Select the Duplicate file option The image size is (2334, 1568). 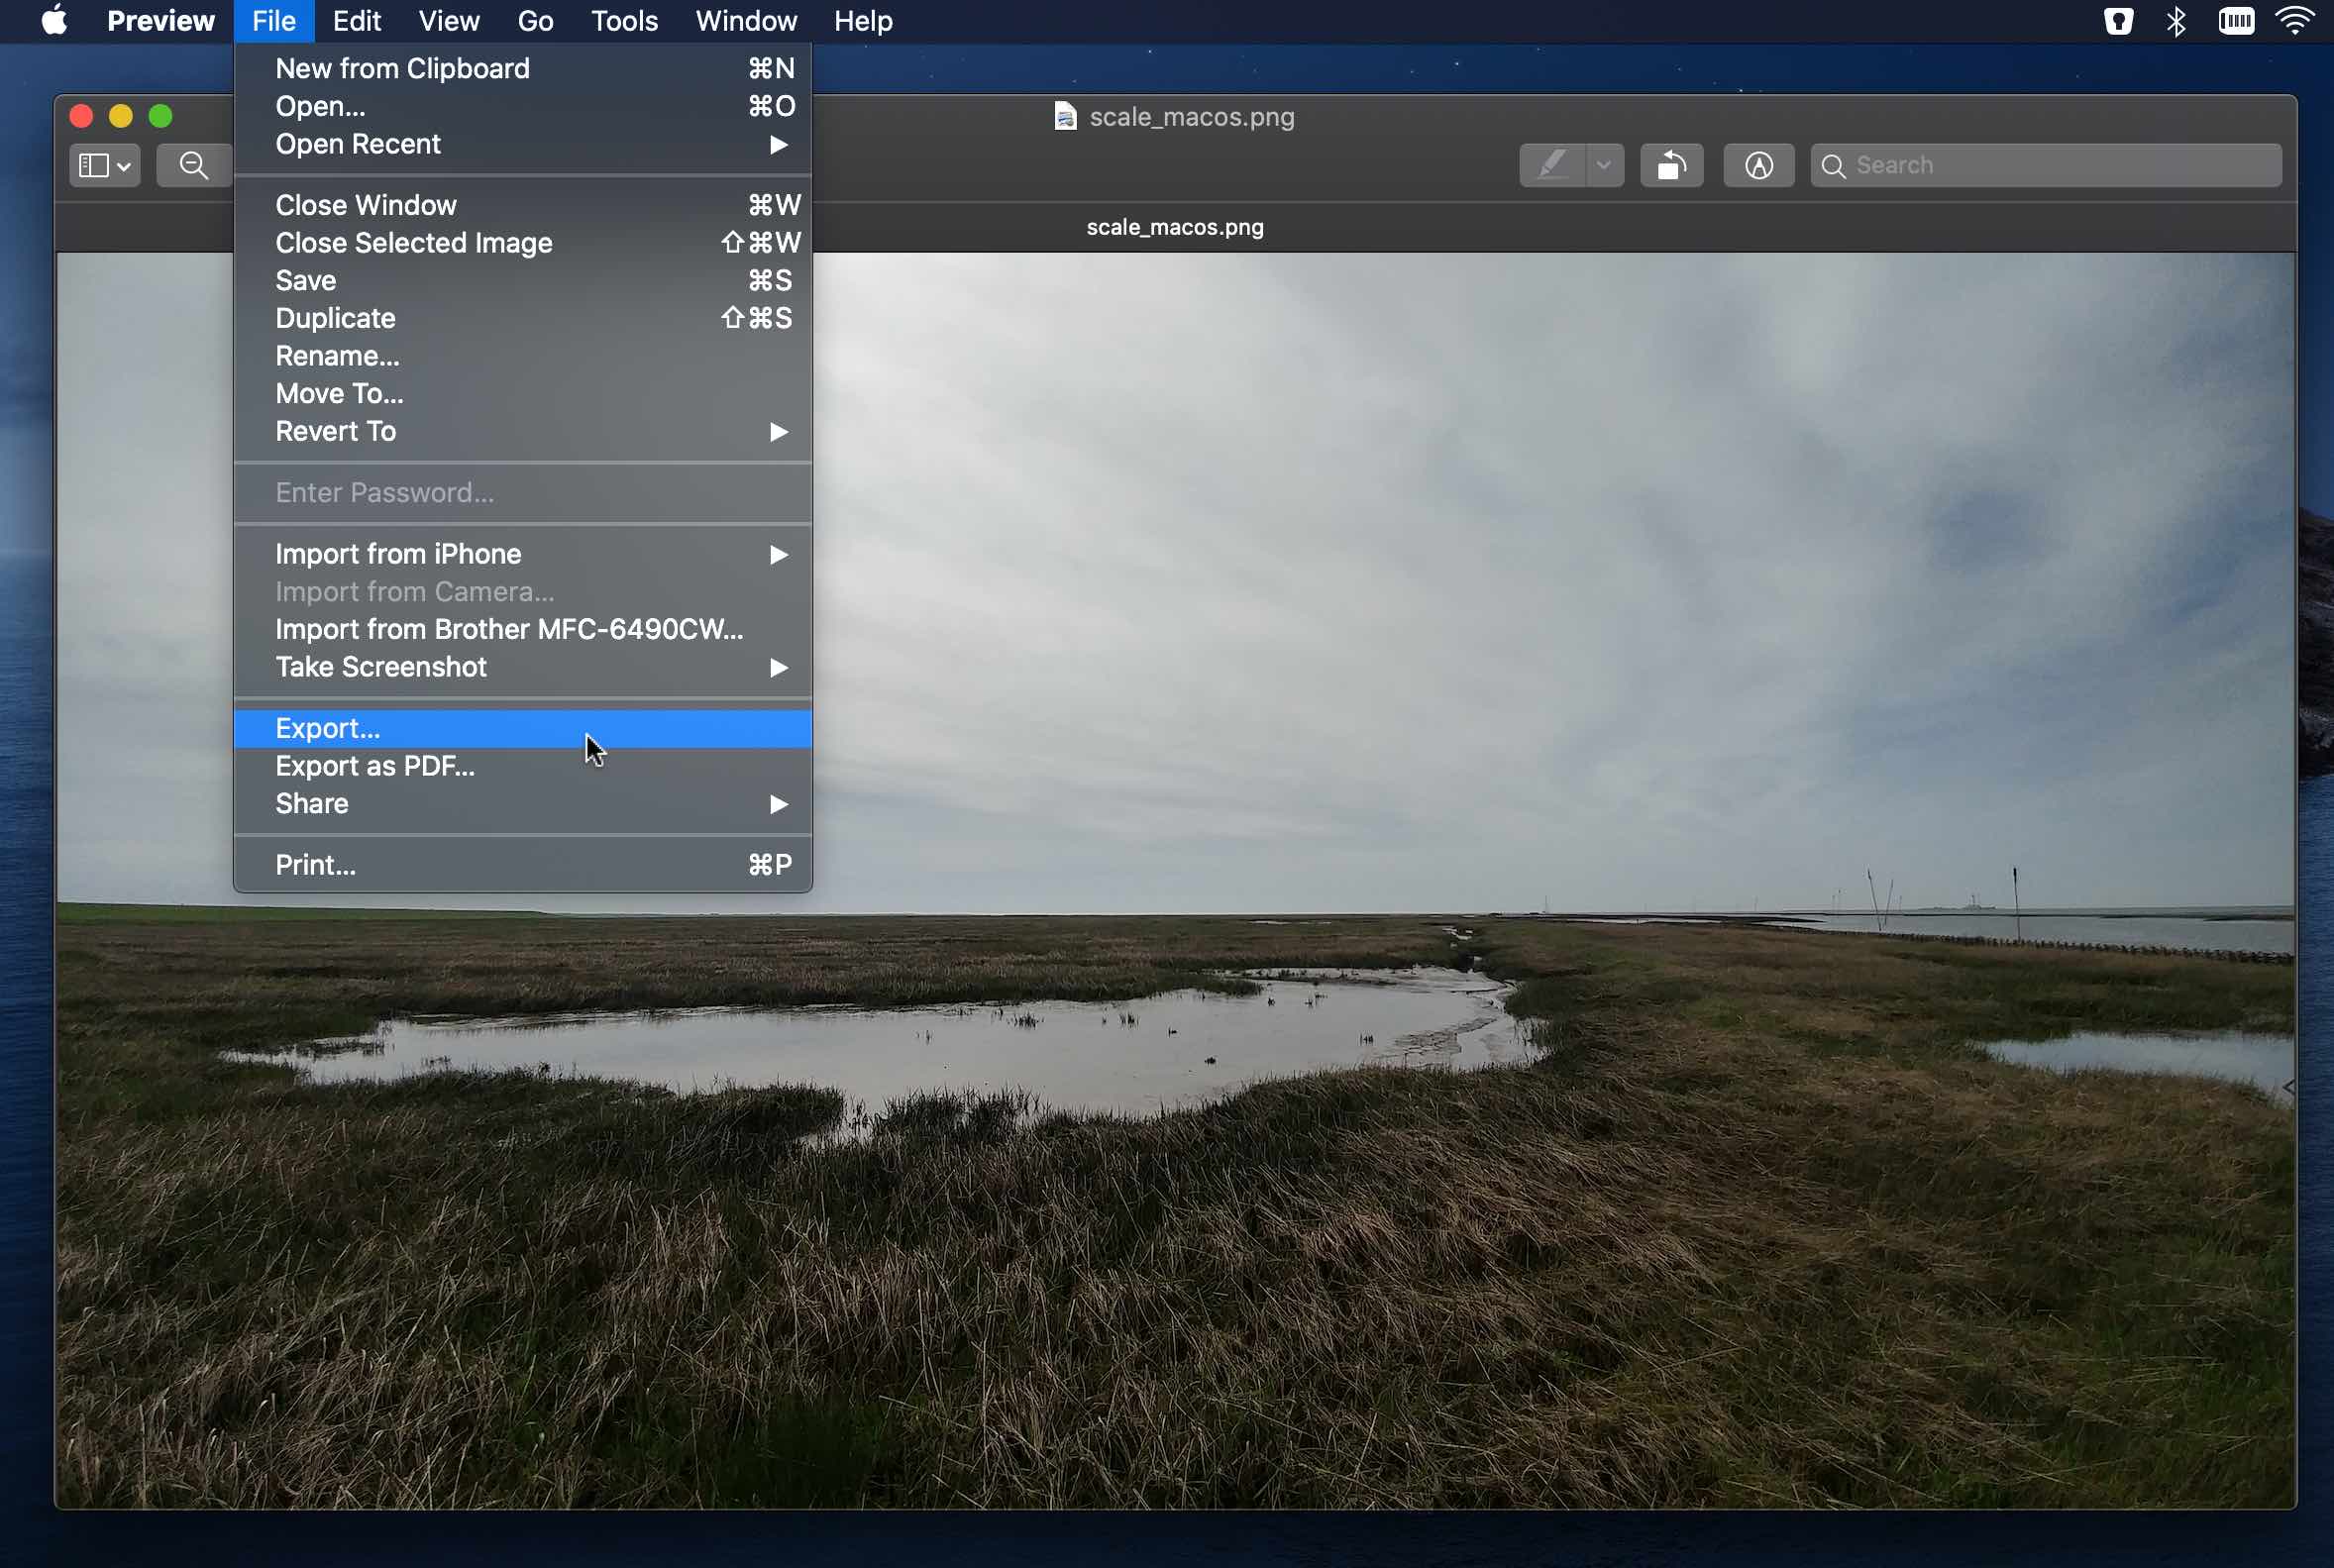pyautogui.click(x=334, y=317)
